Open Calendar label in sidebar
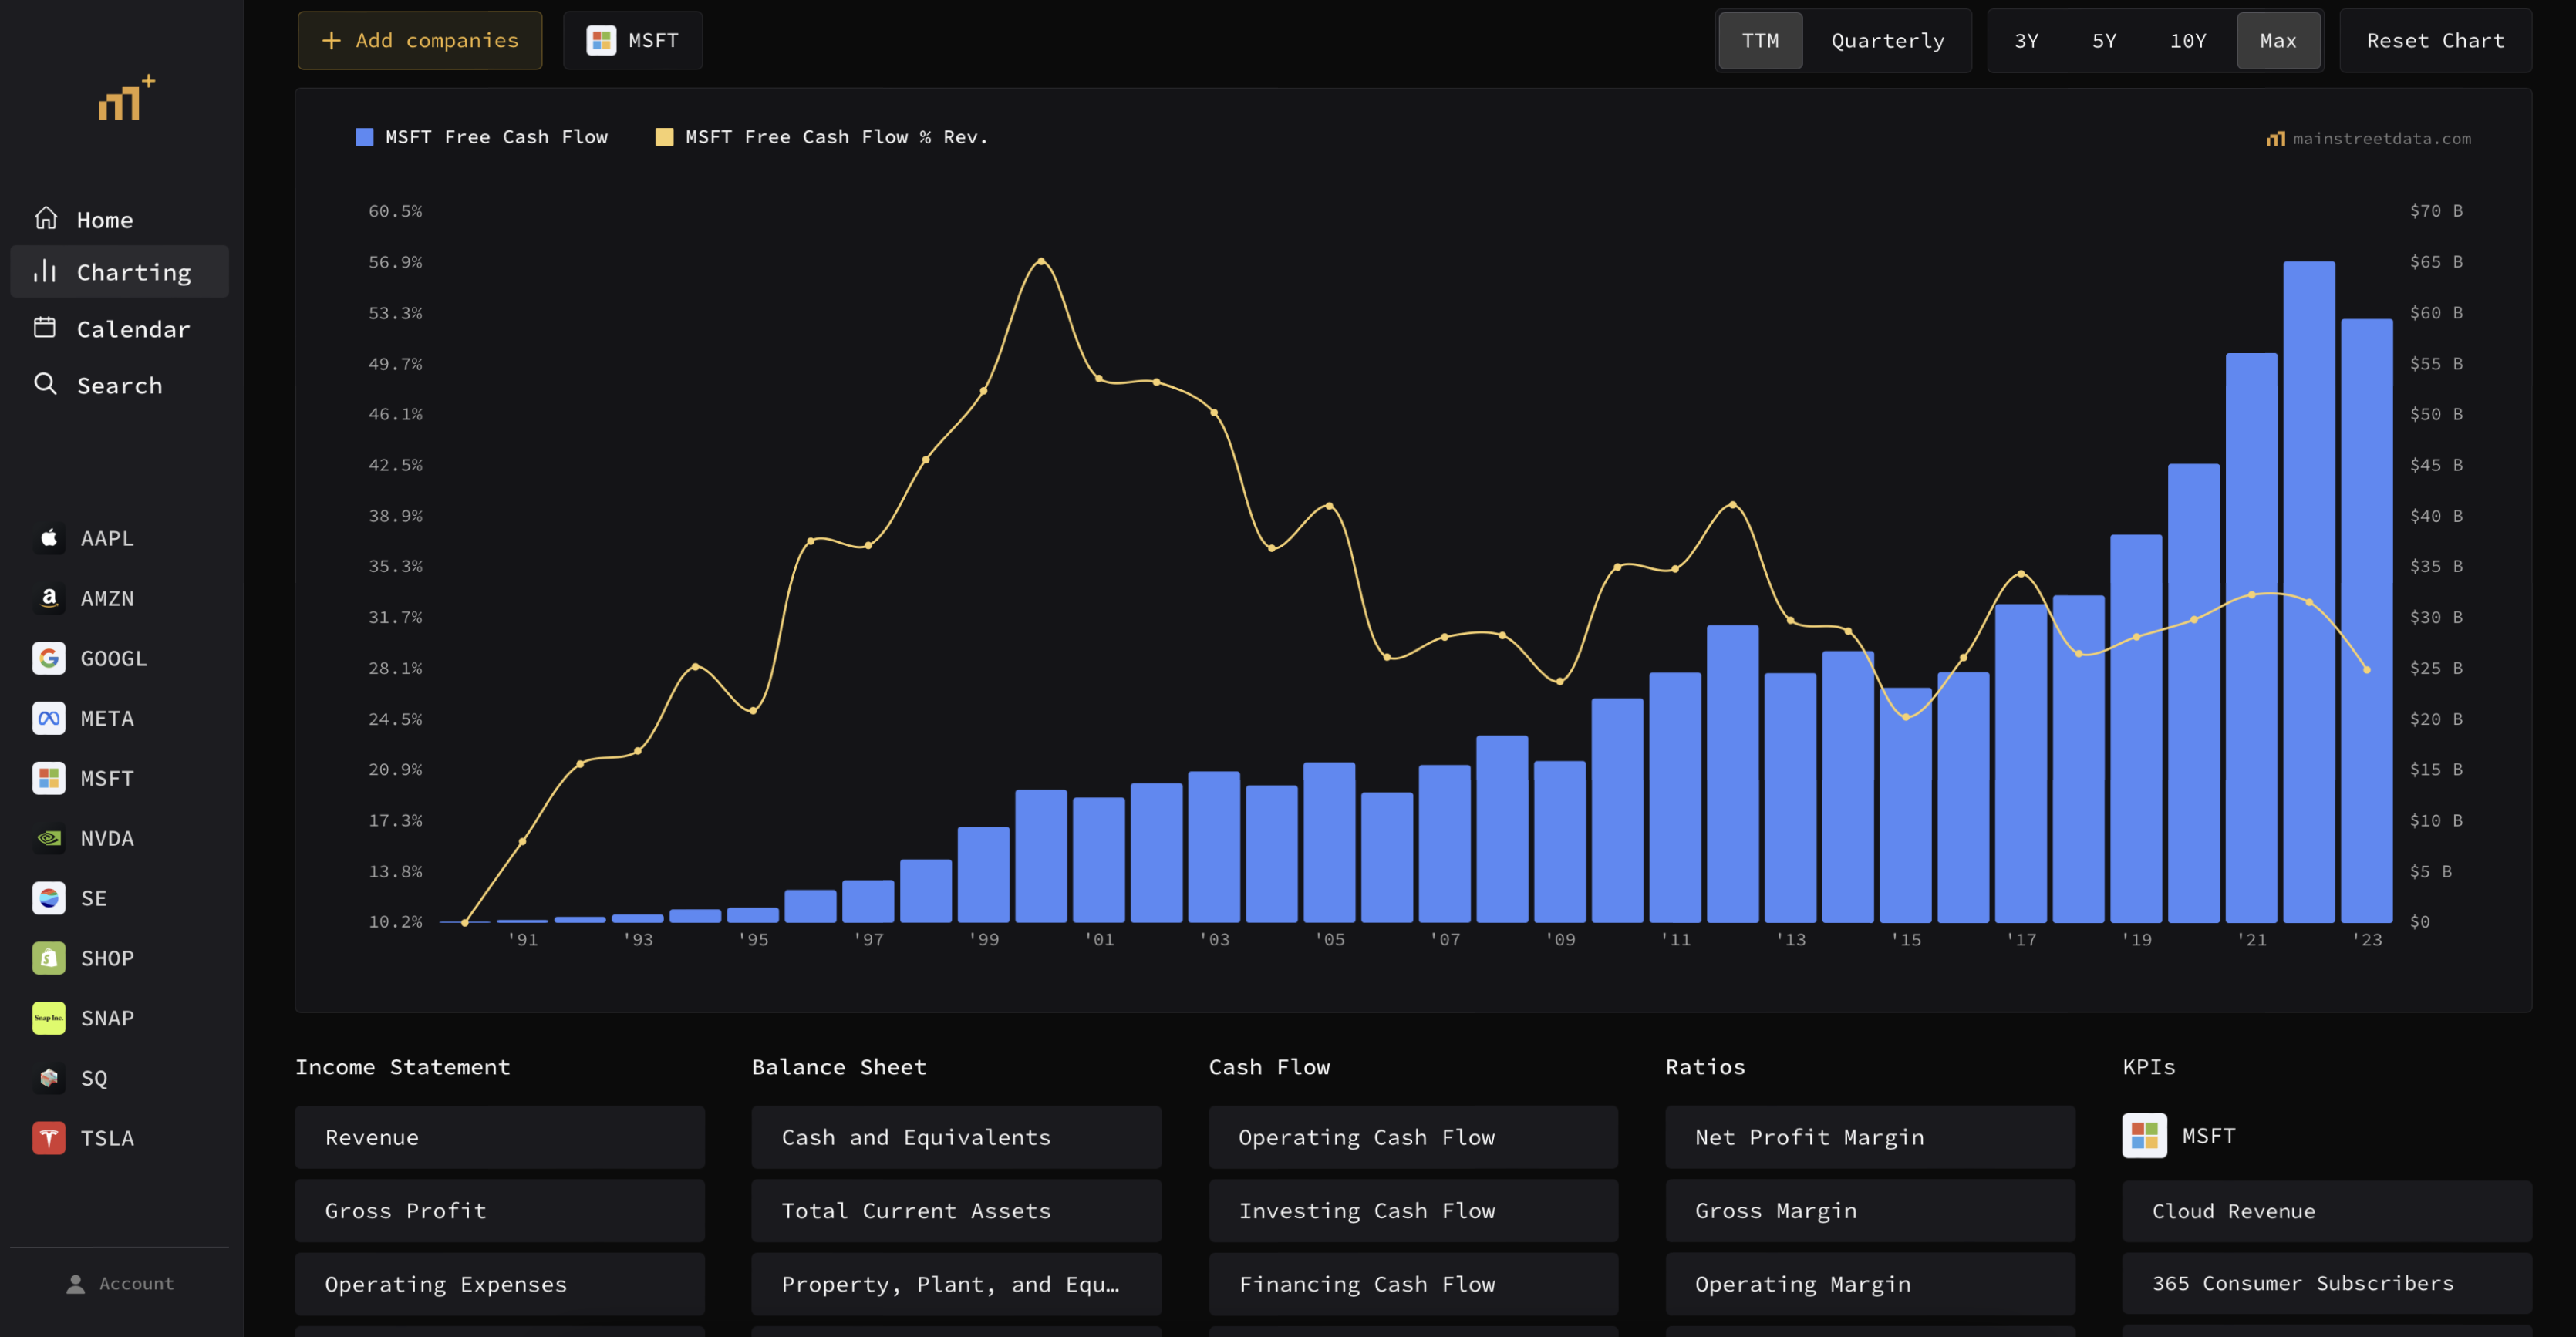 (133, 329)
